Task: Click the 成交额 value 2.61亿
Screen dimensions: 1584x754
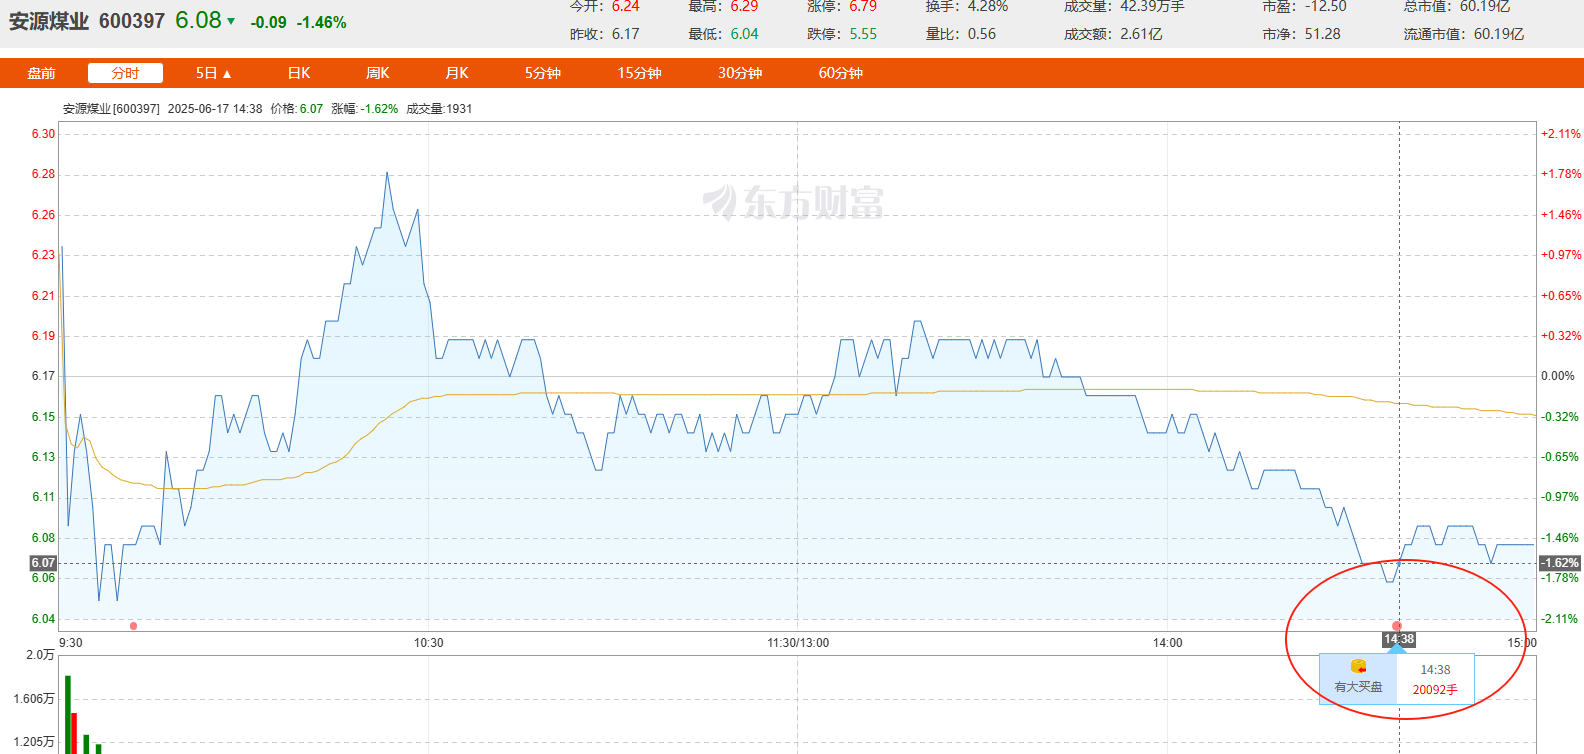Action: pos(1141,34)
